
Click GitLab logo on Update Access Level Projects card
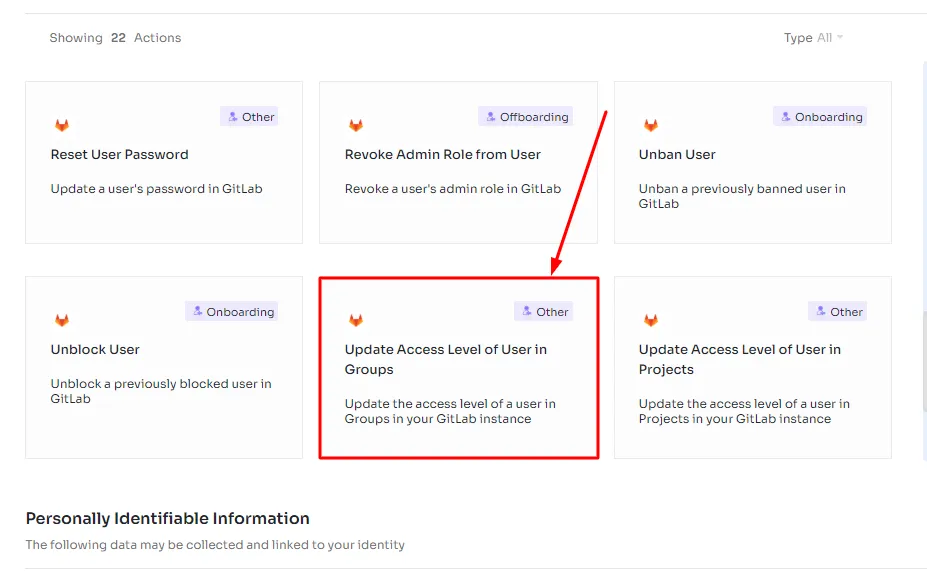651,320
